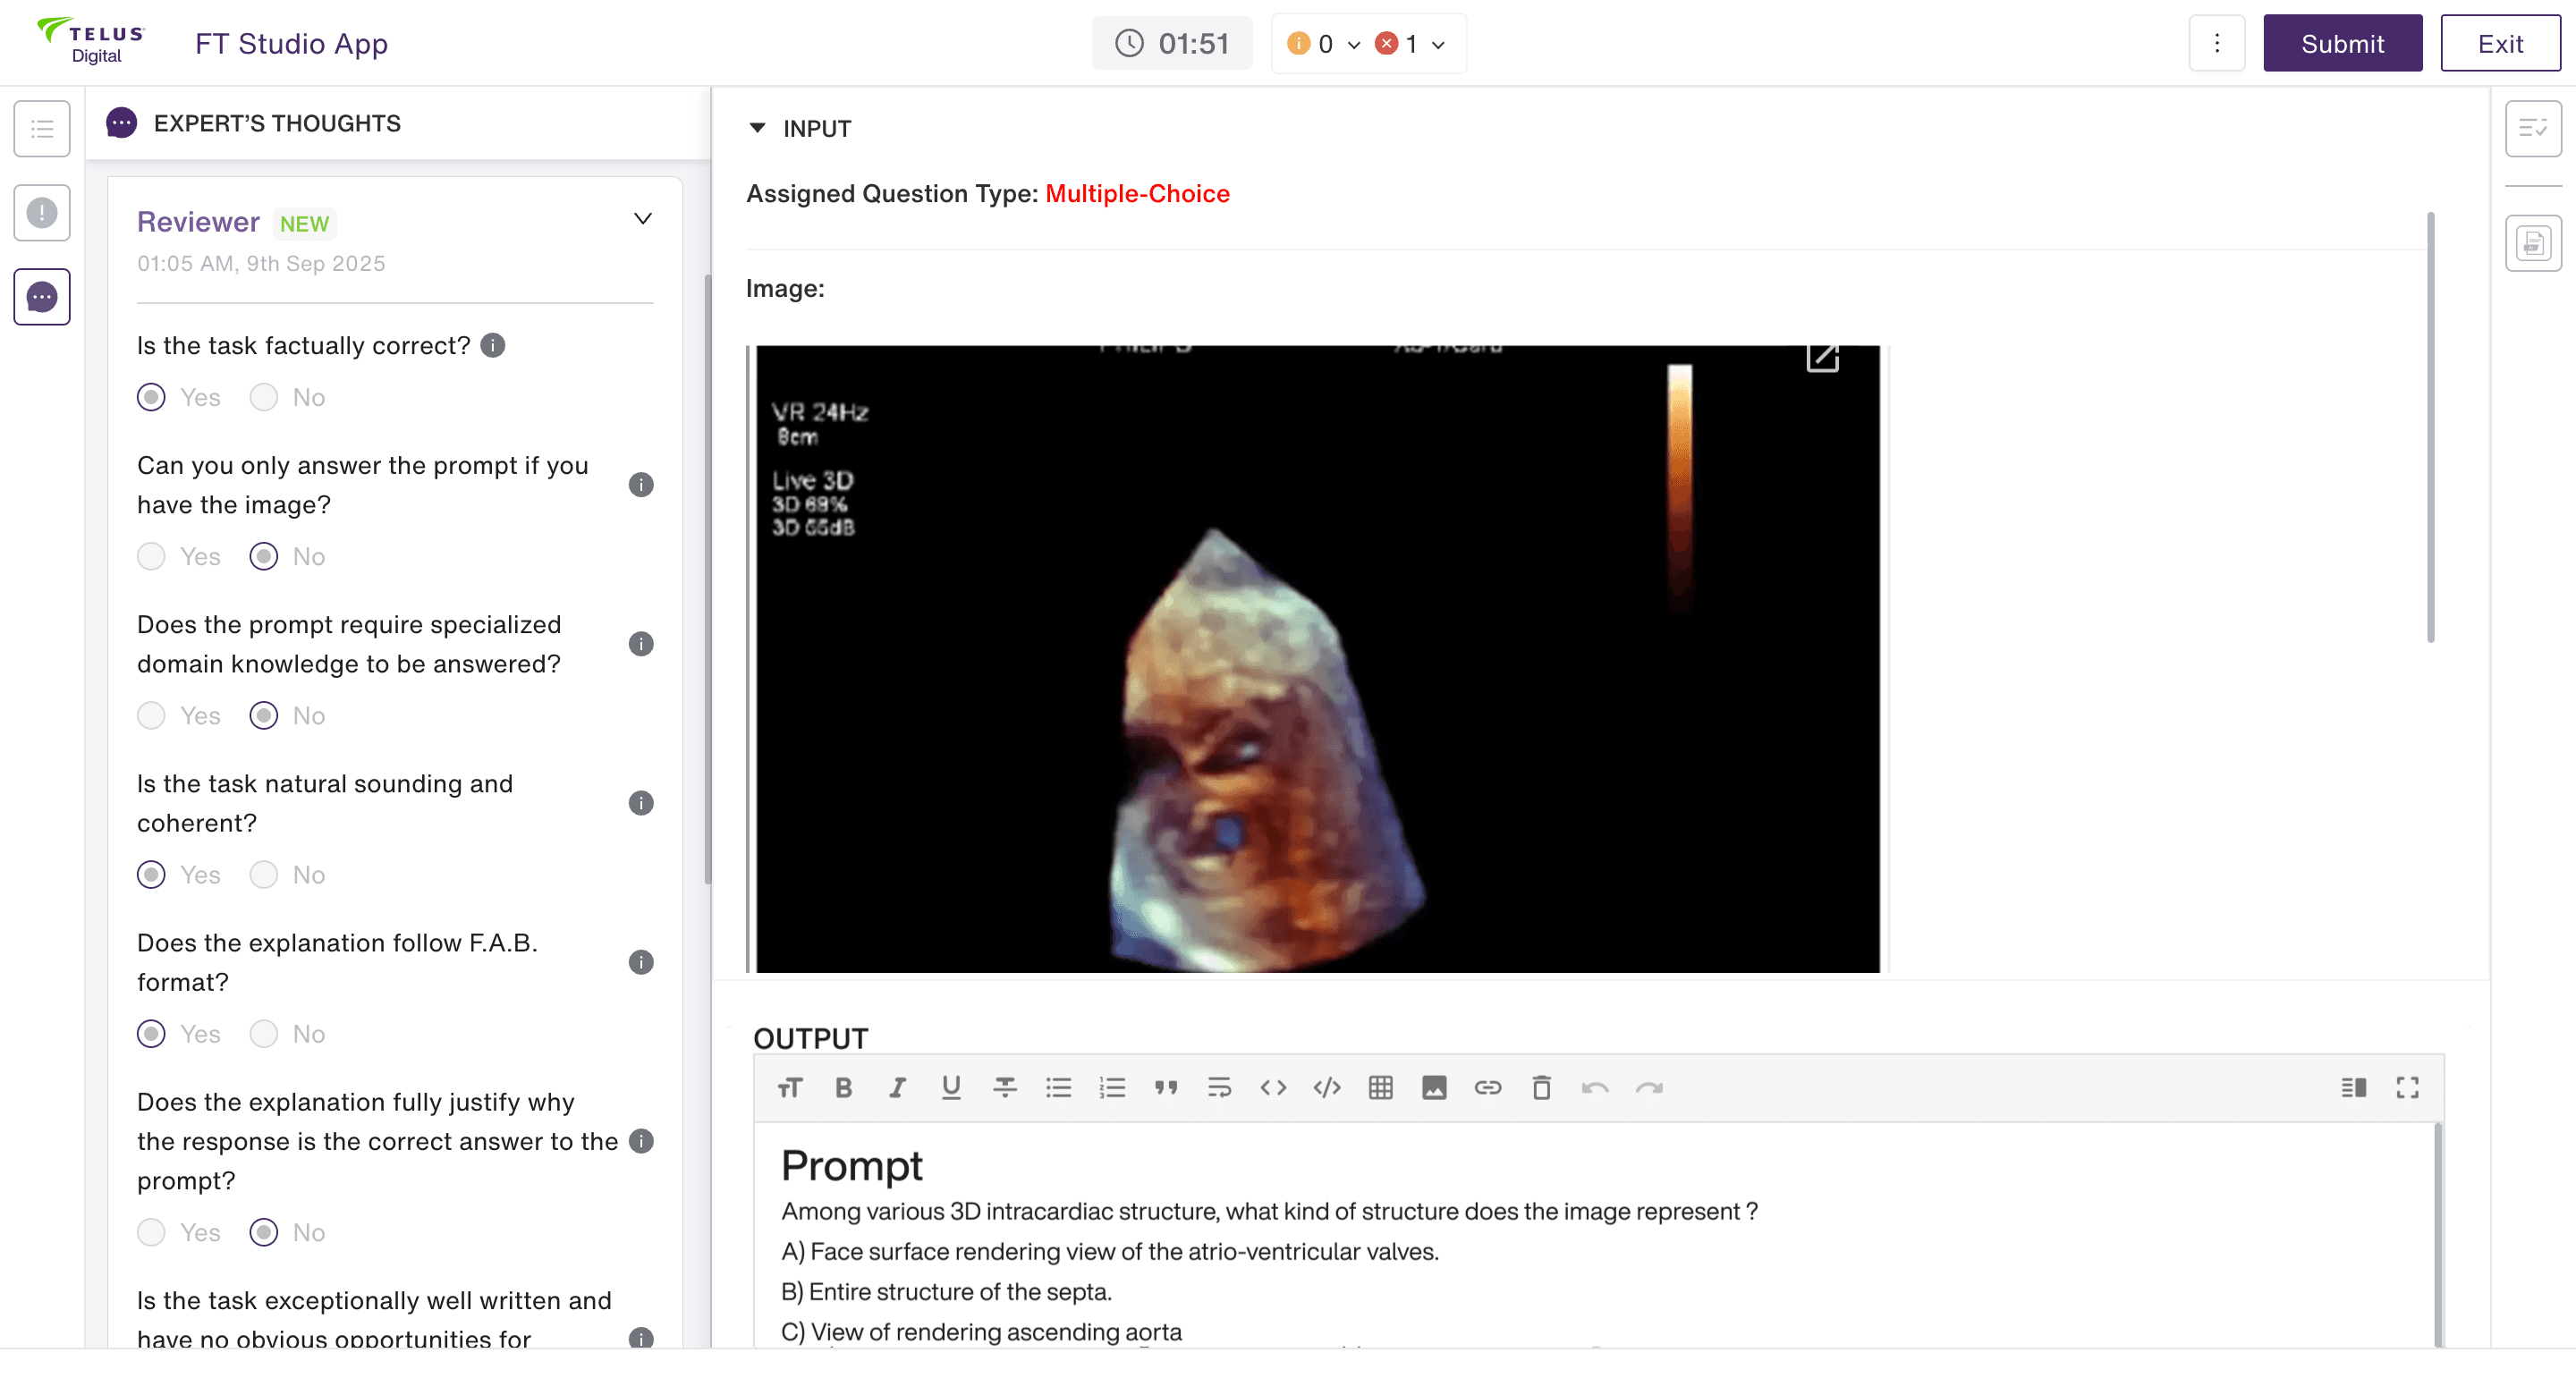This screenshot has height=1395, width=2576.
Task: Click the Exit button
Action: tap(2499, 43)
